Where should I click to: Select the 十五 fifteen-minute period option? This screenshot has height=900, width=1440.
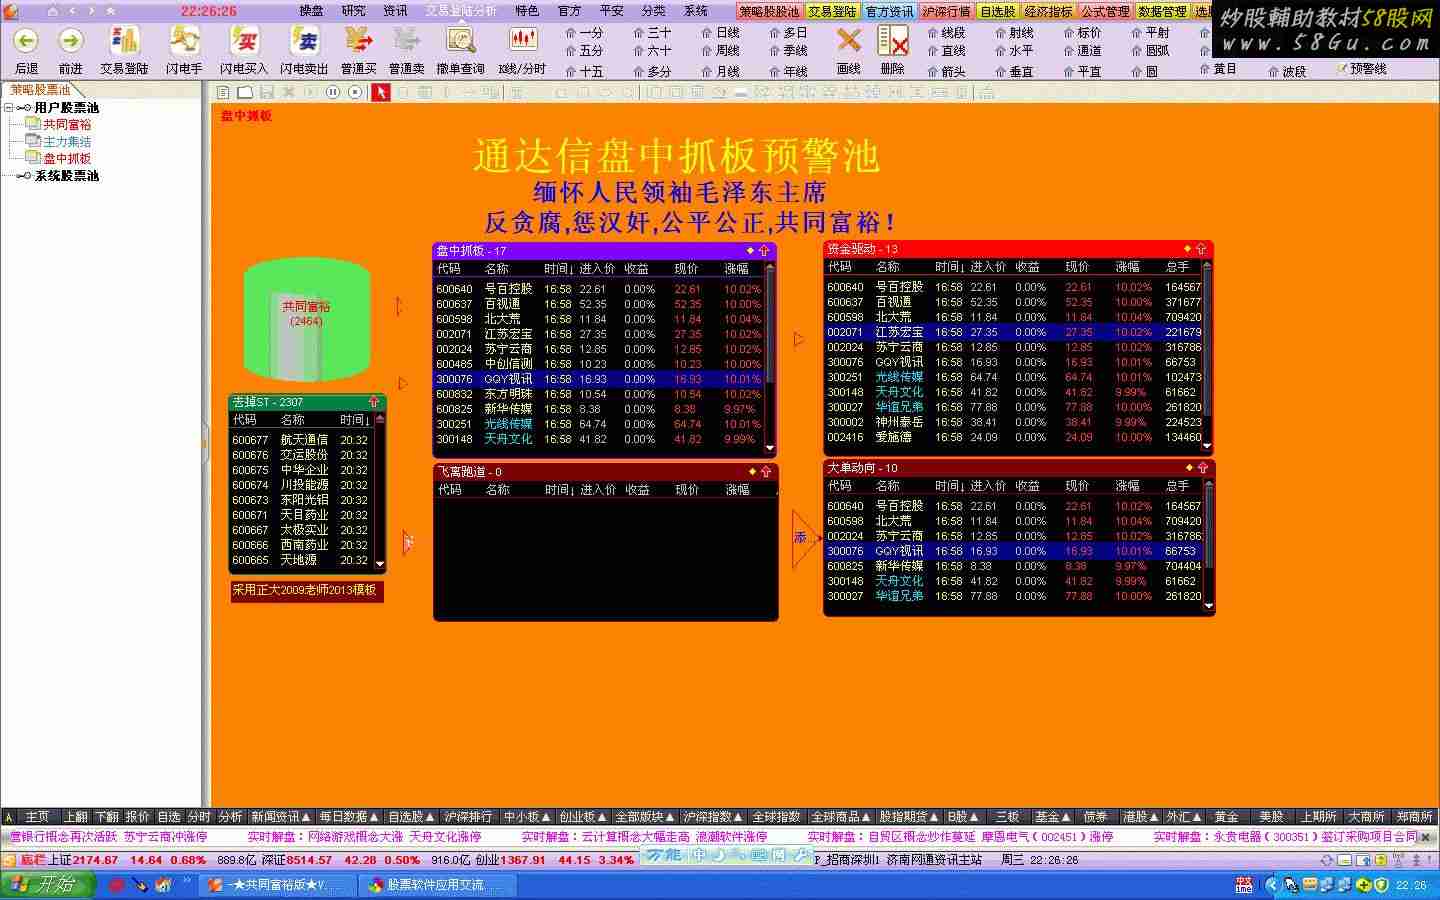(584, 72)
